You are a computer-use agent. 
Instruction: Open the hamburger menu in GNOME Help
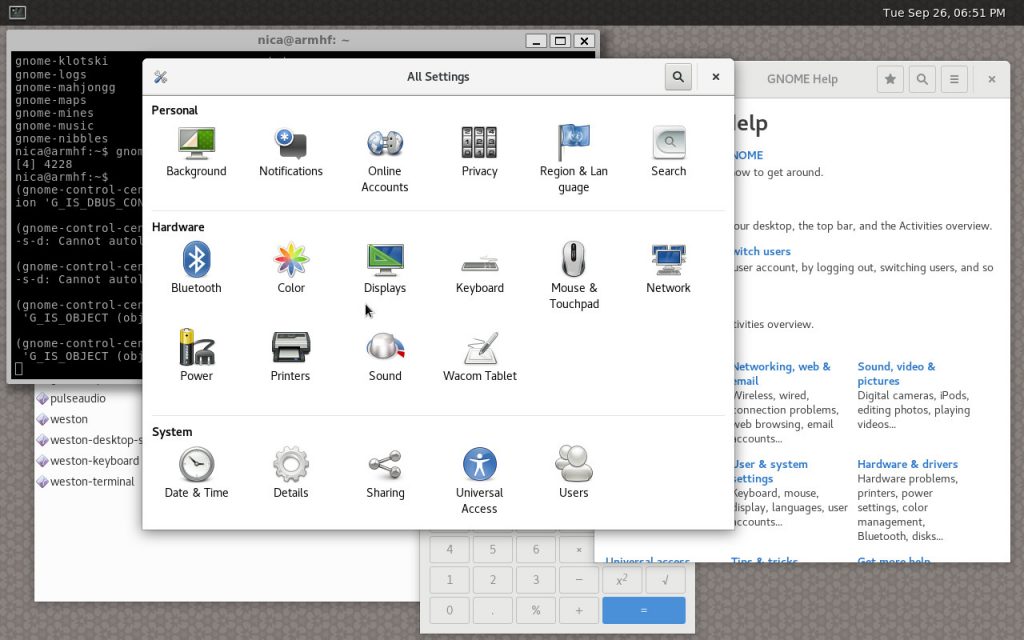point(954,79)
